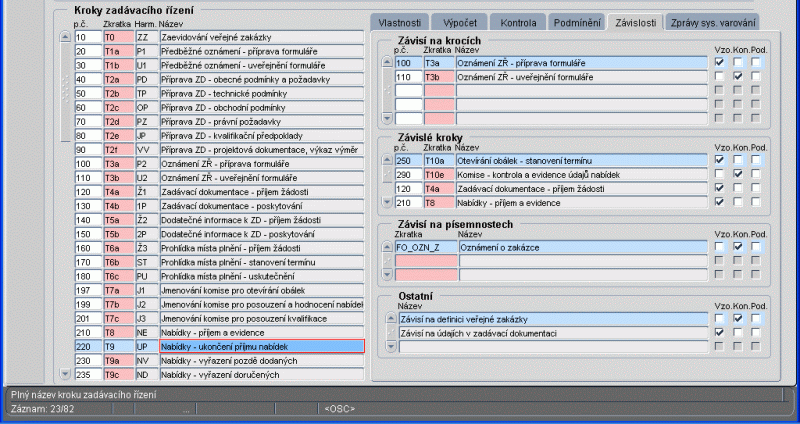Toggle Kon. checkbox for Oznámení o zakázce

coord(738,247)
